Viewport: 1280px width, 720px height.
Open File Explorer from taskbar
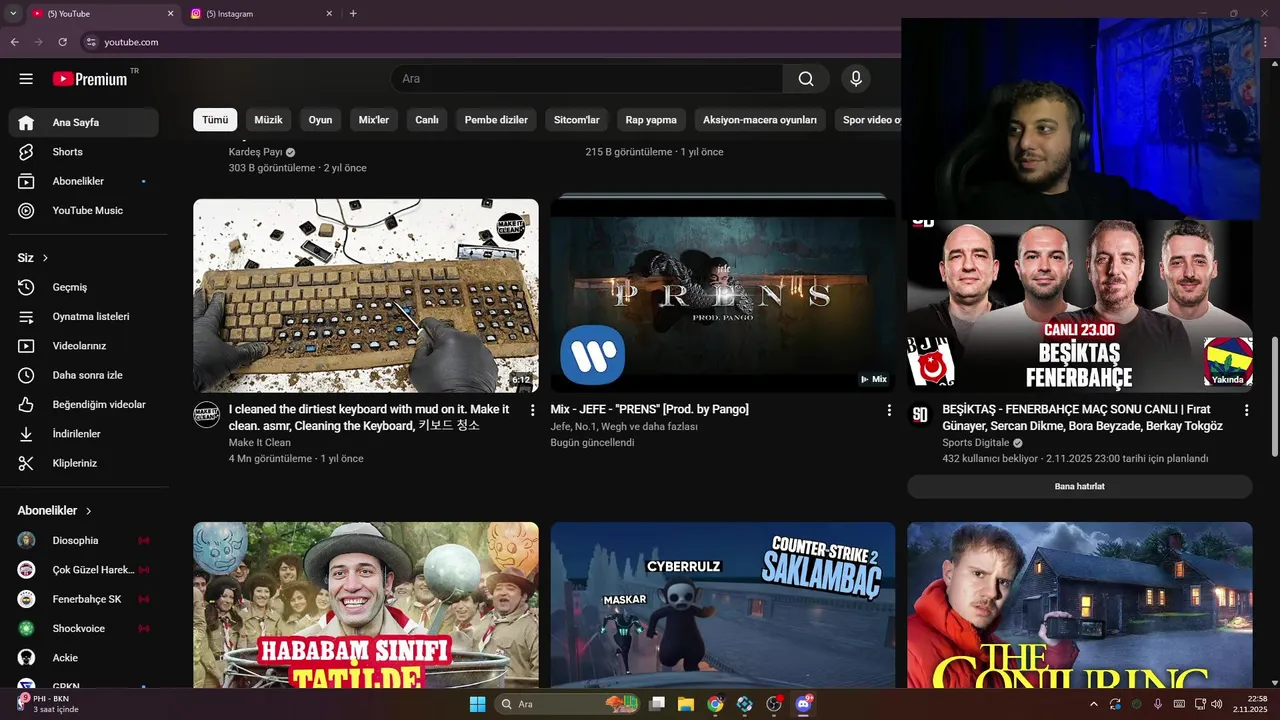pos(686,704)
